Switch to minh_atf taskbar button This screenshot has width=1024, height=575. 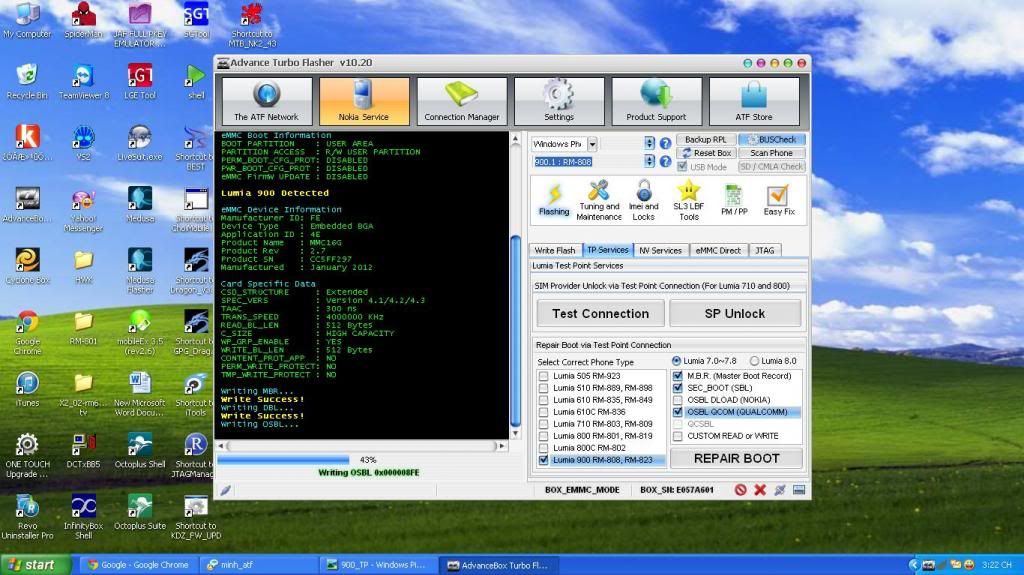pyautogui.click(x=258, y=565)
